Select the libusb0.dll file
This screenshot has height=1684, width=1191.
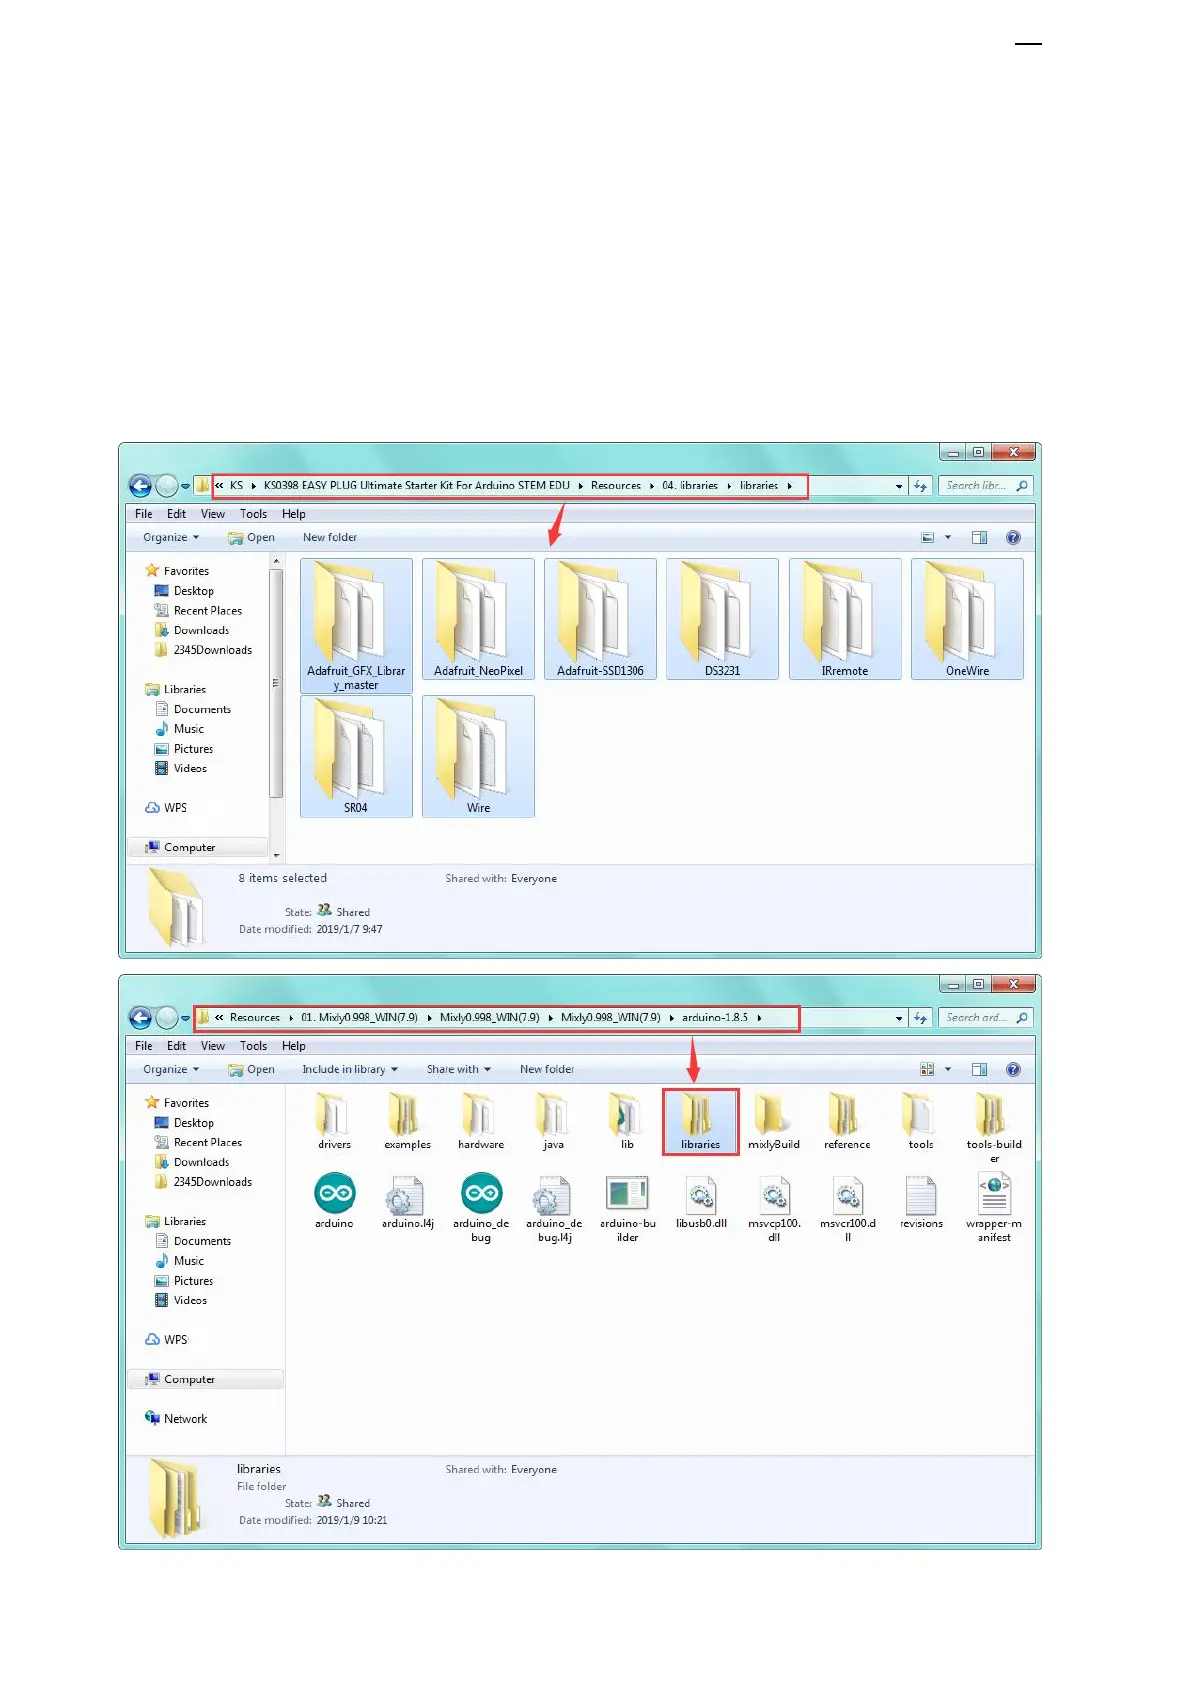701,1196
